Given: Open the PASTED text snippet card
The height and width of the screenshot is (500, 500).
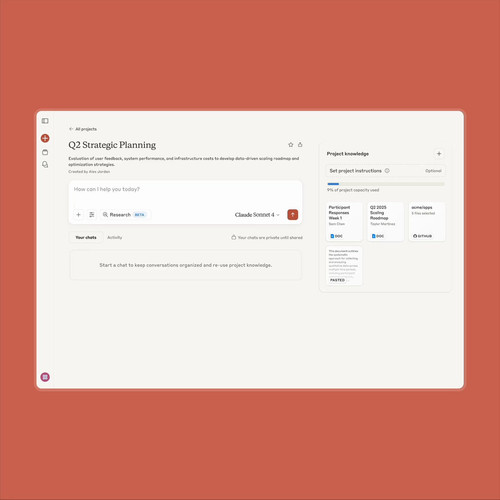Looking at the screenshot, I should pos(344,265).
